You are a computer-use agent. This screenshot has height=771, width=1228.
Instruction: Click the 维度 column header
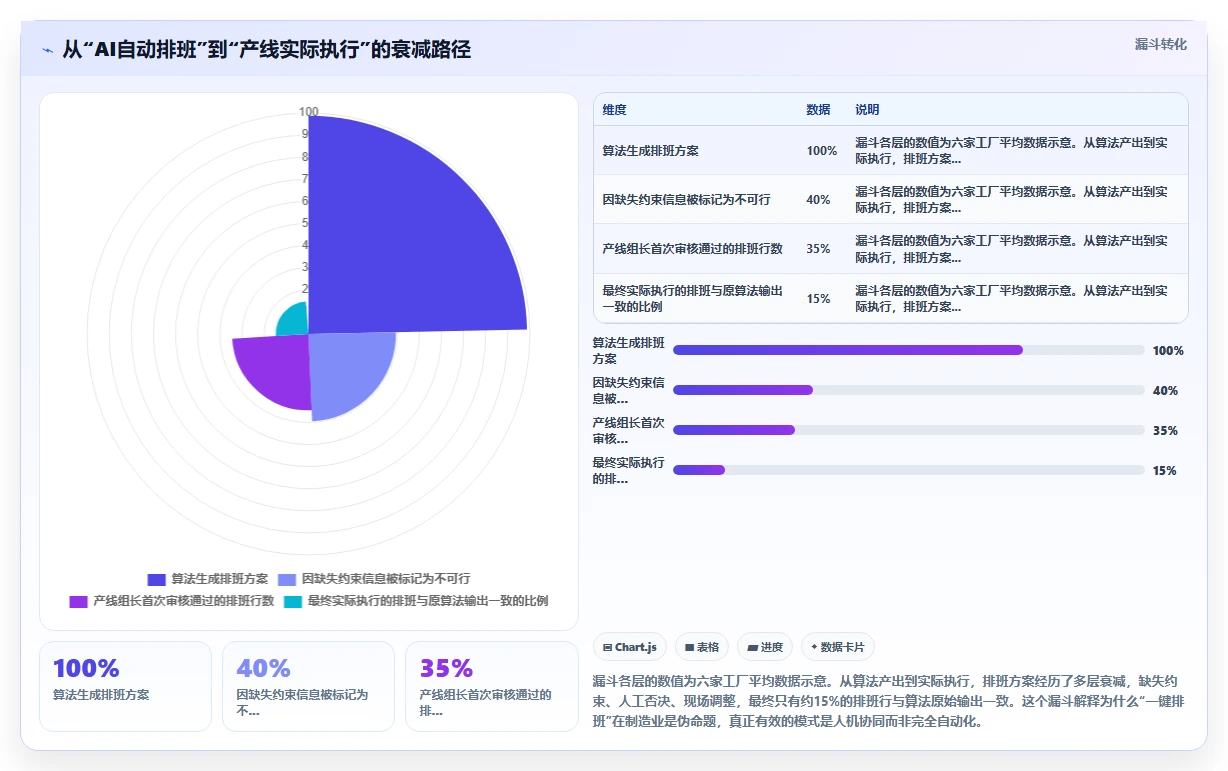coord(615,110)
